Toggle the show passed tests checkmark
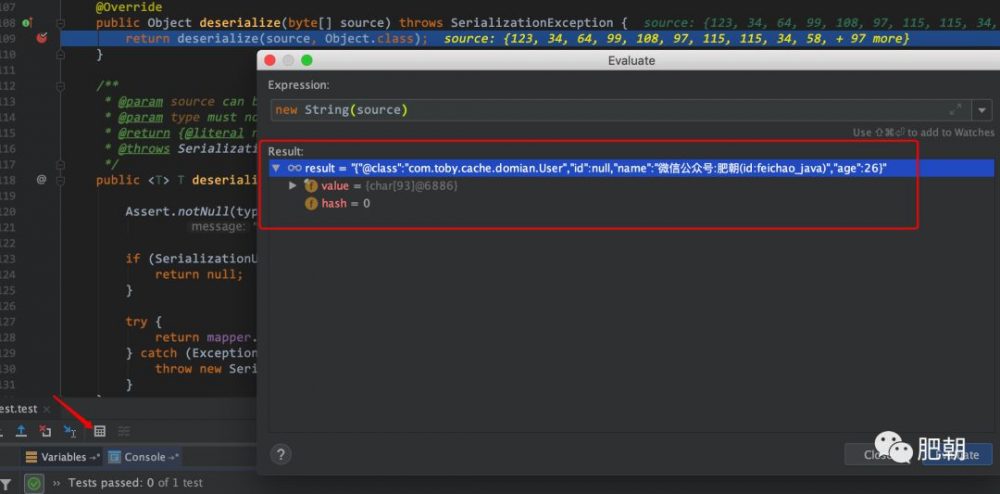This screenshot has width=1000, height=494. coord(34,483)
